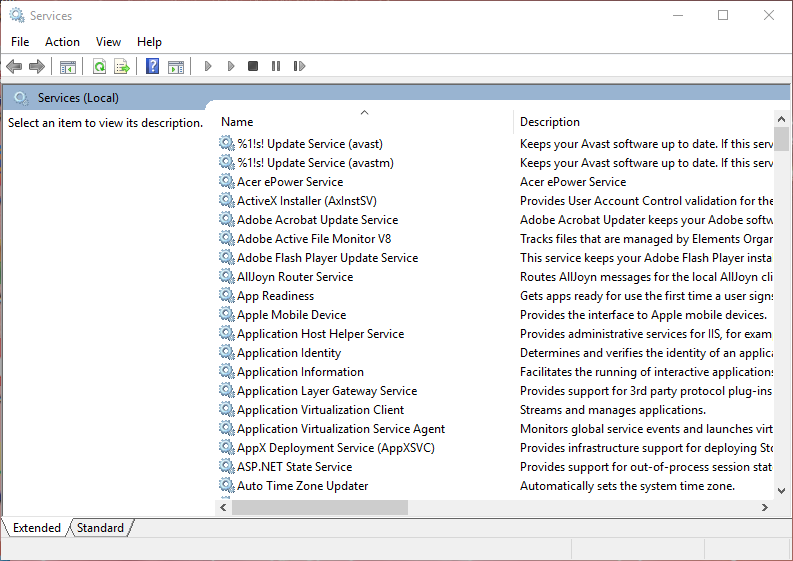Image resolution: width=793 pixels, height=561 pixels.
Task: Click vertical scrollbar up arrow
Action: (x=781, y=119)
